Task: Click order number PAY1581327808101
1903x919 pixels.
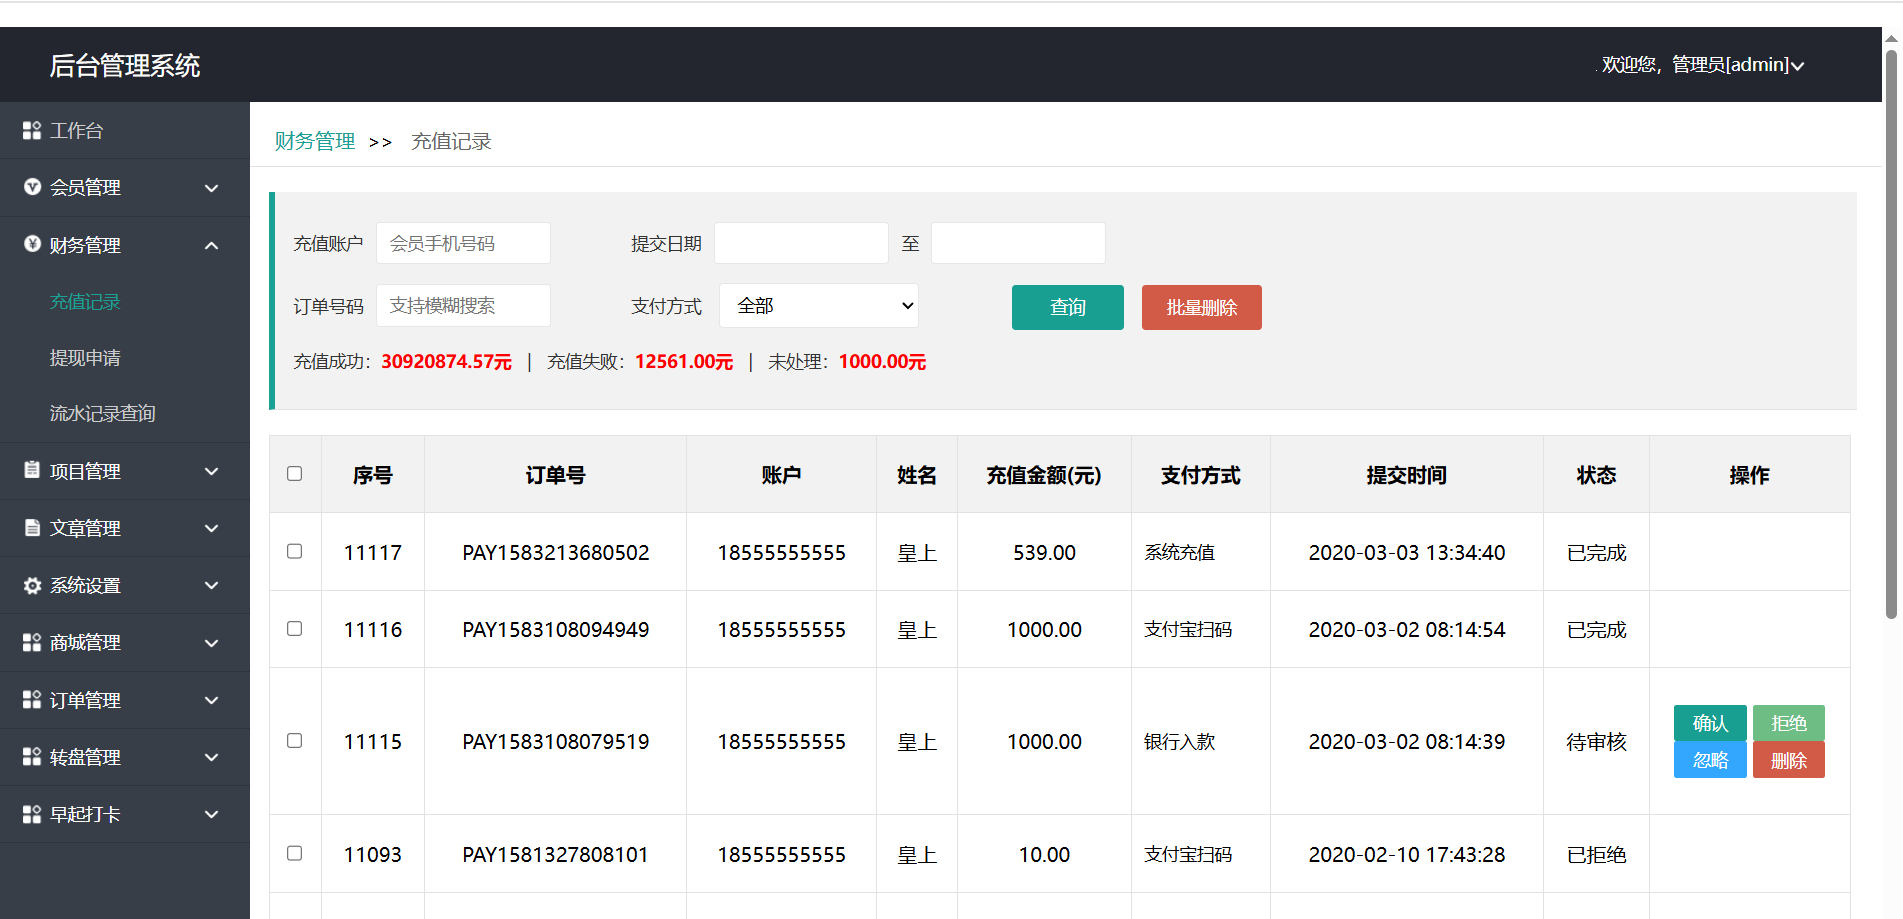Action: point(556,855)
